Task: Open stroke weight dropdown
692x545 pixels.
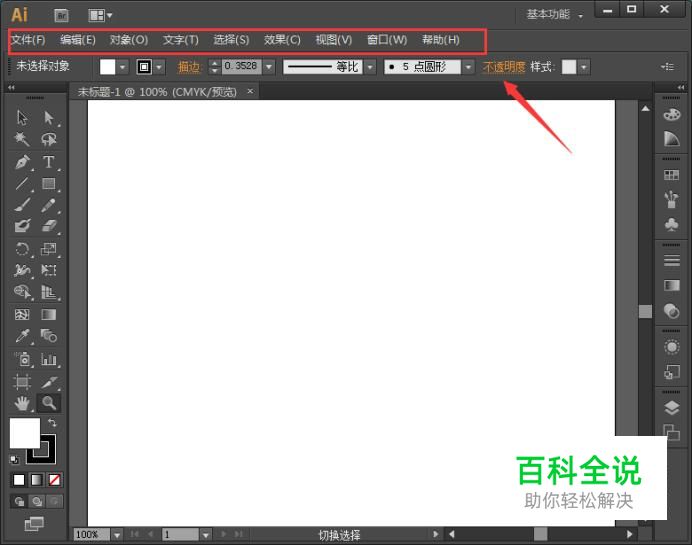Action: click(x=269, y=67)
